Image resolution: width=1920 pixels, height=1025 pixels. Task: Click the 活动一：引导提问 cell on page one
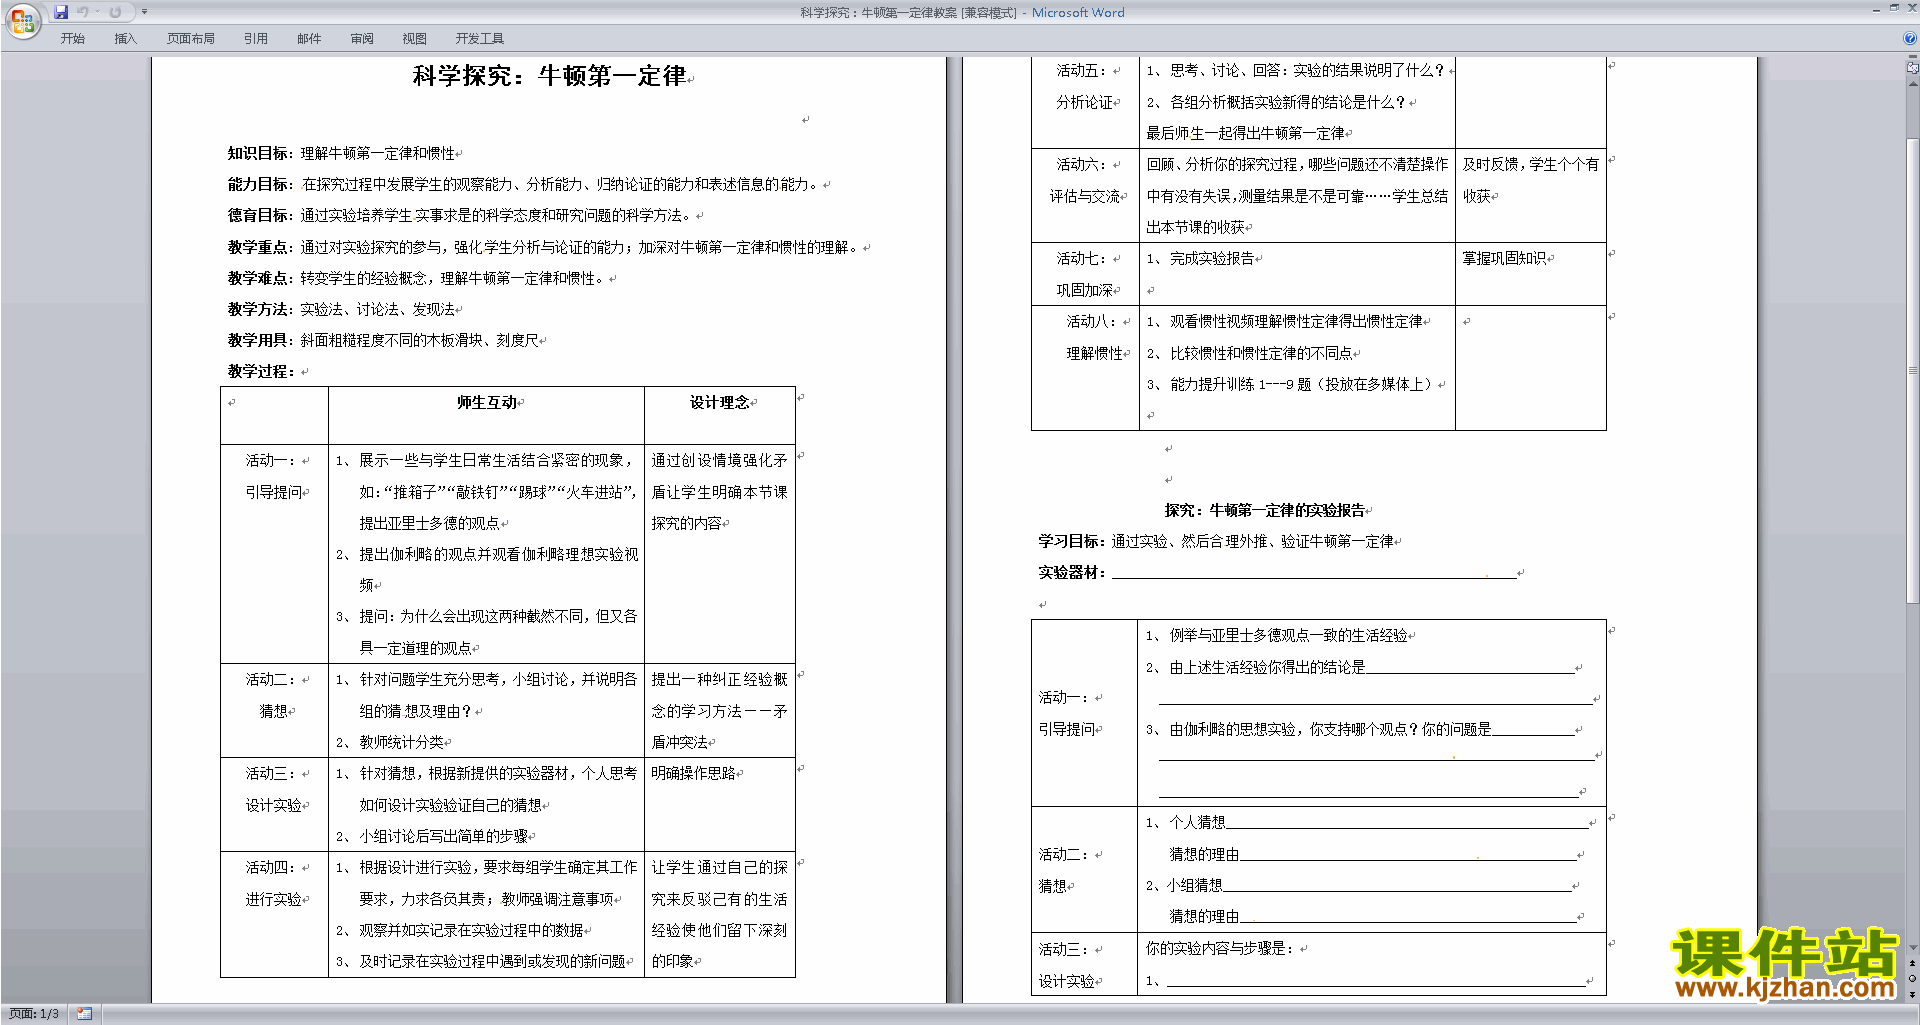tap(274, 554)
